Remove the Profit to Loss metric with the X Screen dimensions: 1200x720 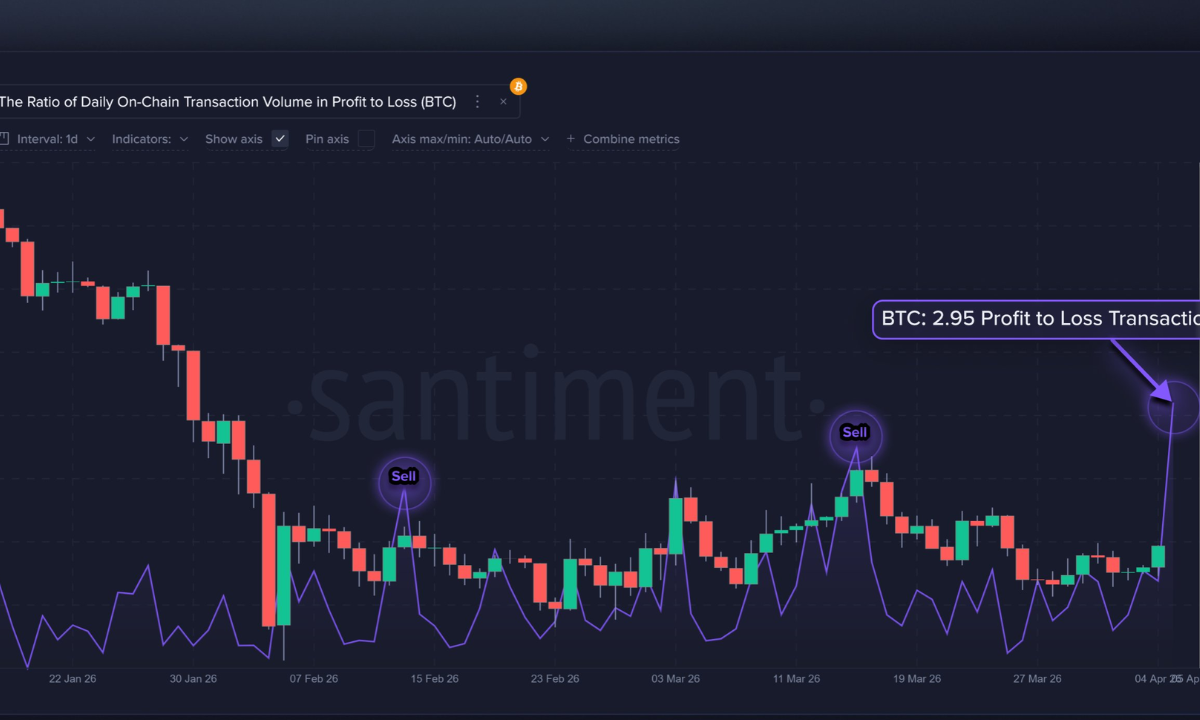pyautogui.click(x=503, y=102)
